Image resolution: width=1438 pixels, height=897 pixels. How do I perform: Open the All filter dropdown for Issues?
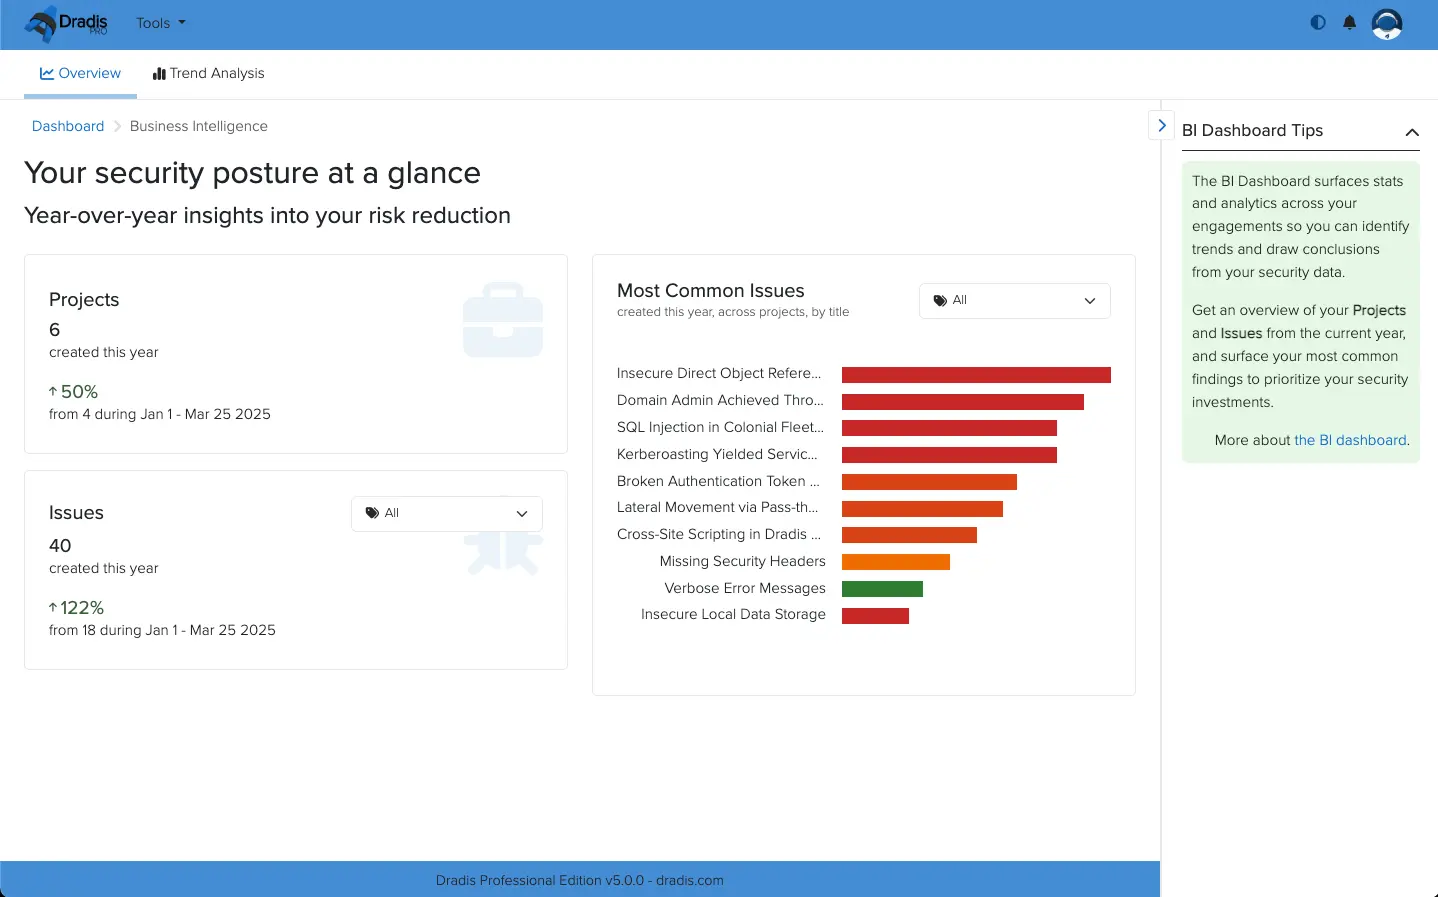pyautogui.click(x=447, y=513)
